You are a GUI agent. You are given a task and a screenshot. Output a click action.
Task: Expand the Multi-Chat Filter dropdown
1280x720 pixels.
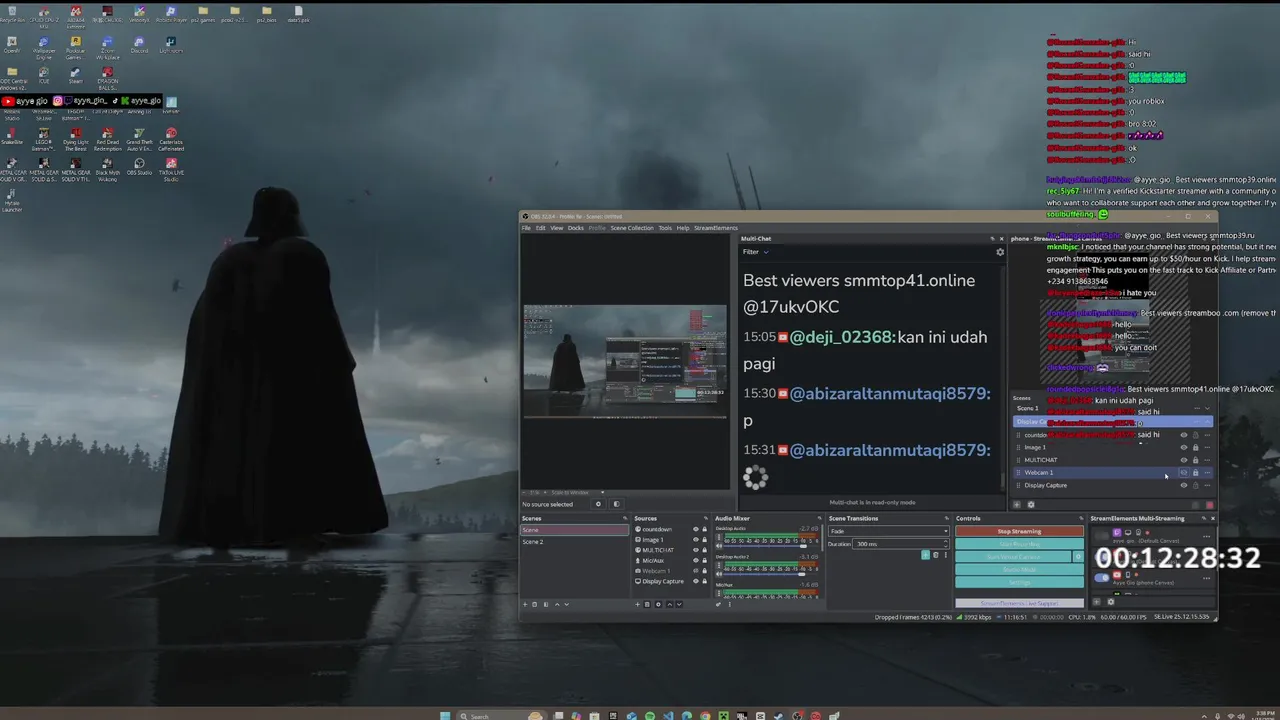(x=756, y=252)
